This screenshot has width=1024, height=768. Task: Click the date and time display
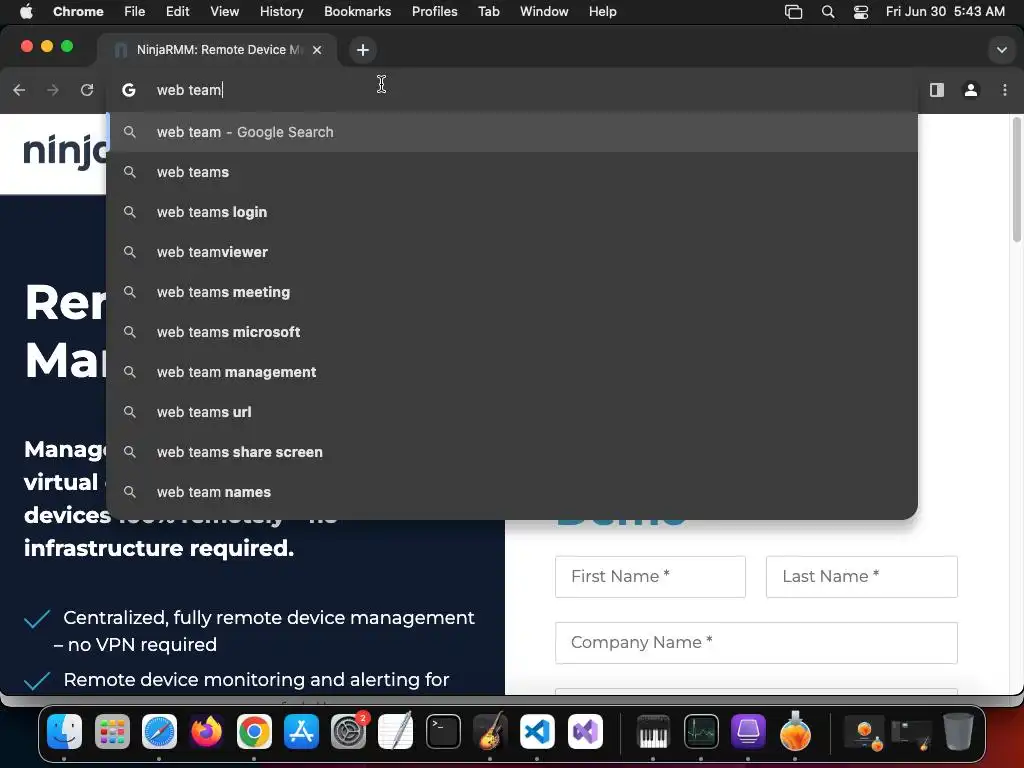(x=945, y=11)
